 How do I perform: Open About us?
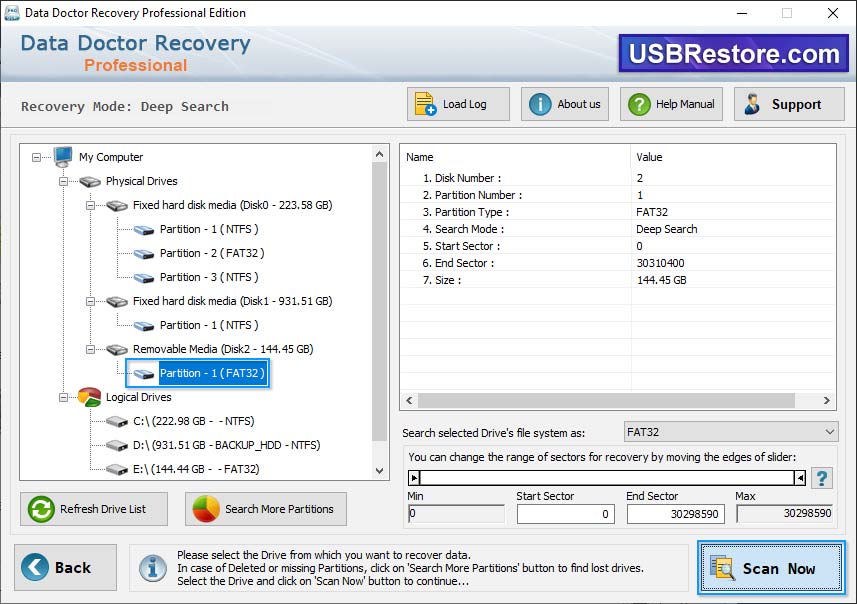(565, 104)
